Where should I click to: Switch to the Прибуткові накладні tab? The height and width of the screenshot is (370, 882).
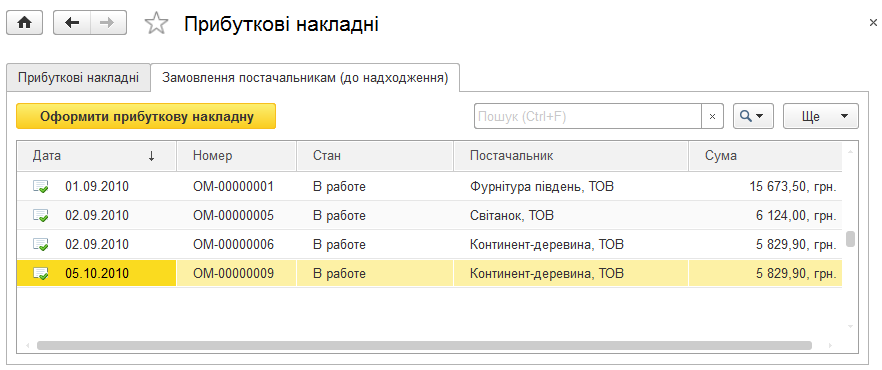point(78,78)
